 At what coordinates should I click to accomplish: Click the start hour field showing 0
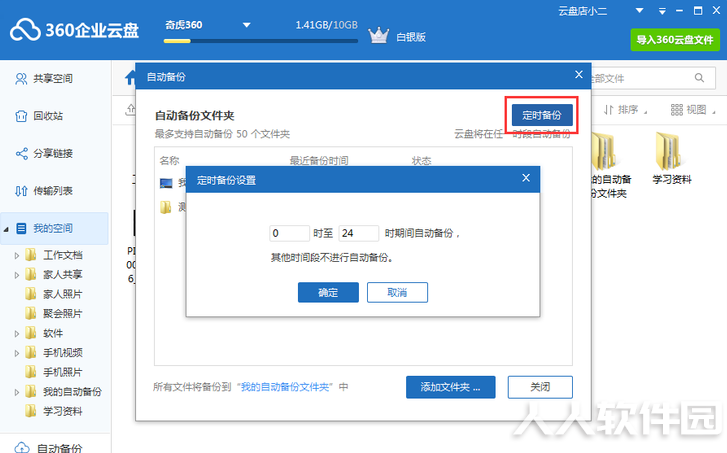(289, 233)
